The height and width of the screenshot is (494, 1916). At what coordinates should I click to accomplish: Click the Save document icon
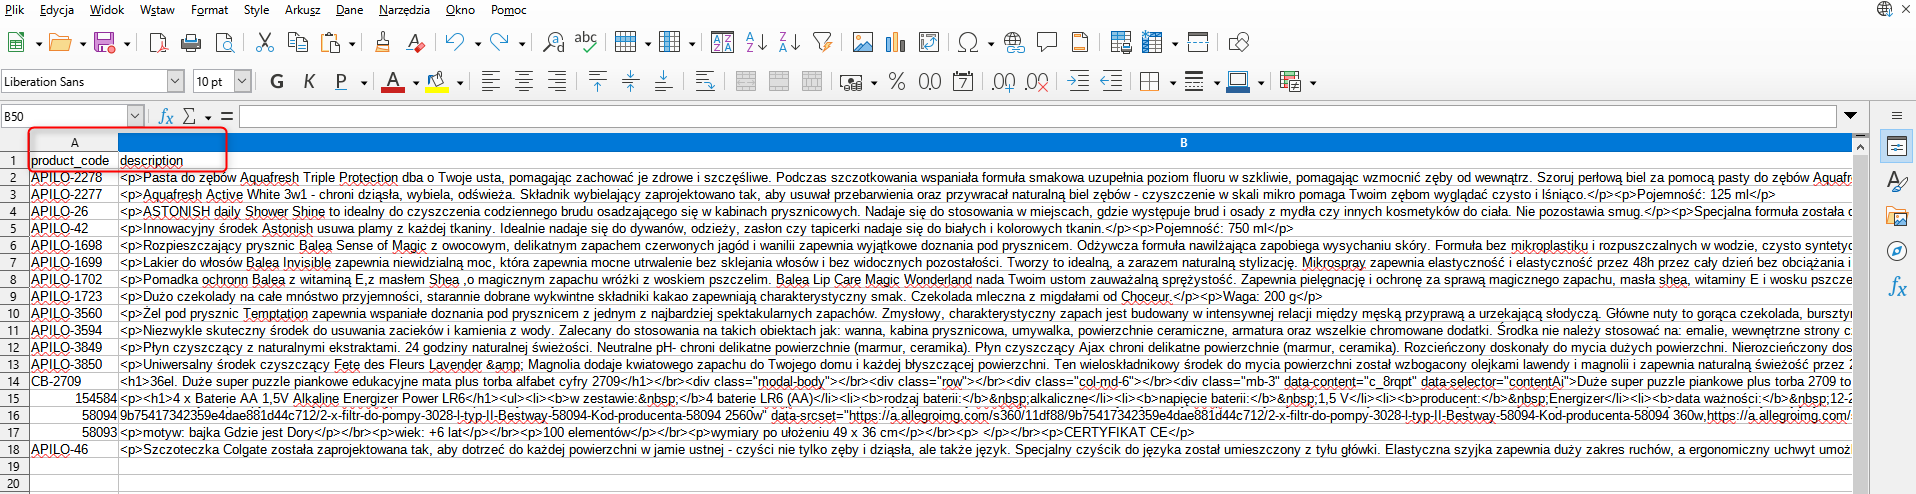pos(104,42)
